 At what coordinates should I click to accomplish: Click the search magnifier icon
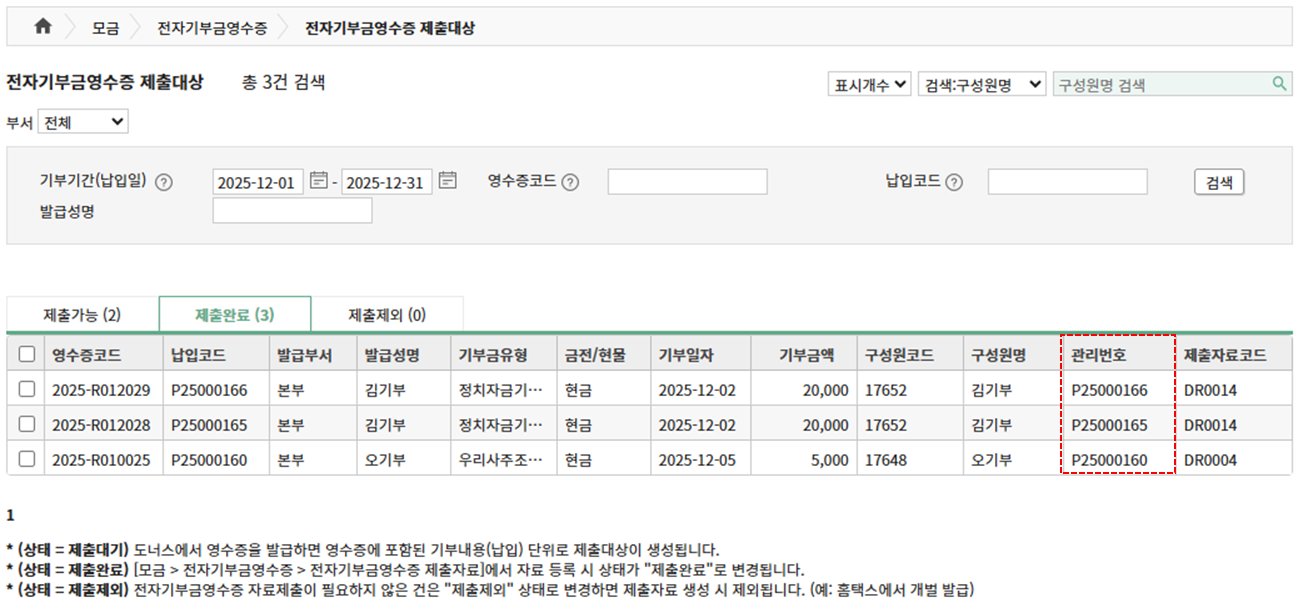tap(1278, 84)
